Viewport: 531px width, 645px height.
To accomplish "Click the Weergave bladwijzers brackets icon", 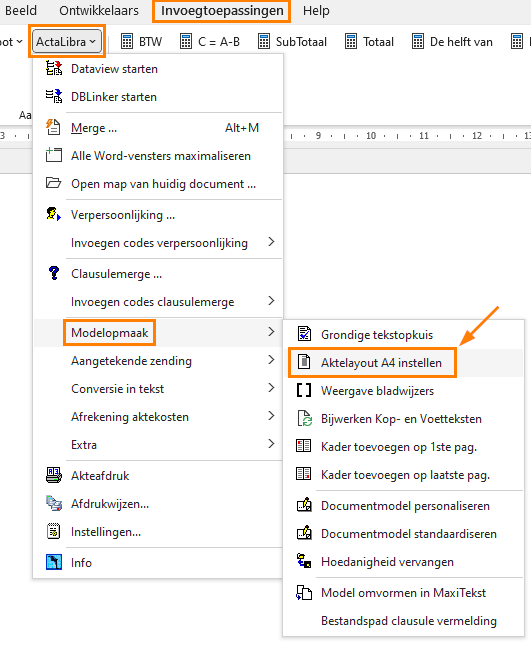I will tap(304, 390).
